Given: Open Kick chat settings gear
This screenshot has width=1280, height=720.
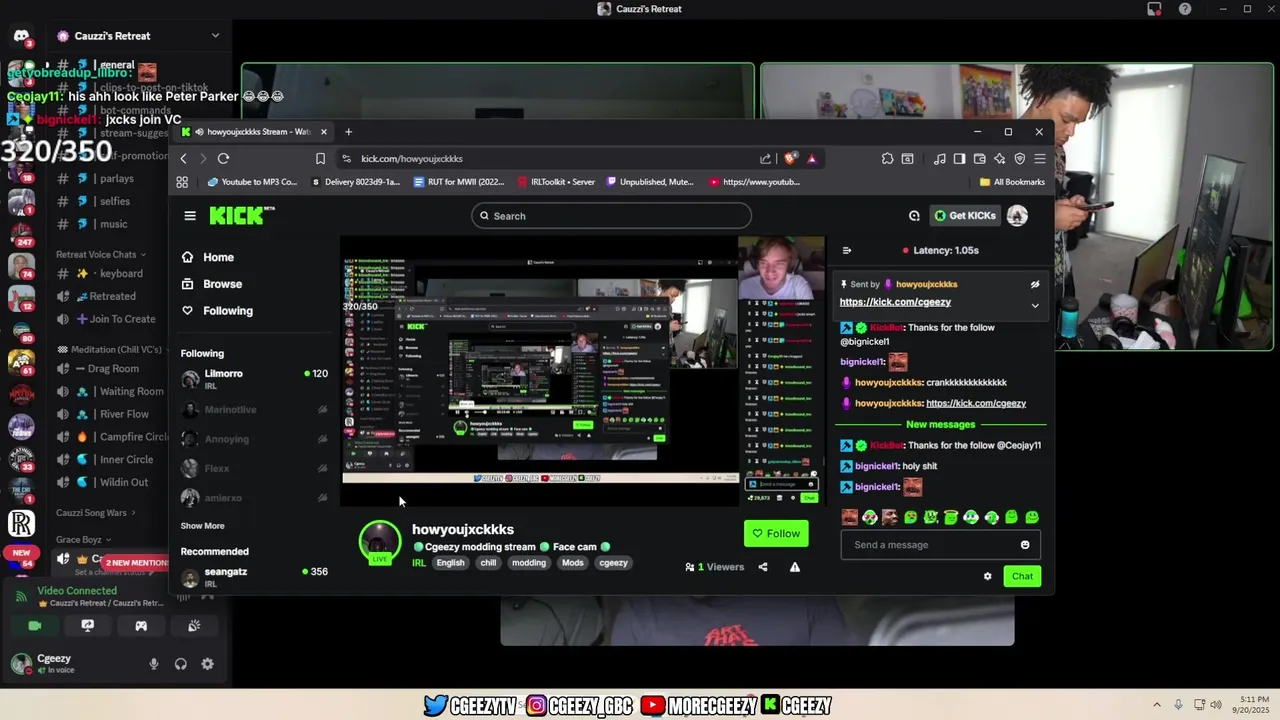Looking at the screenshot, I should (988, 576).
